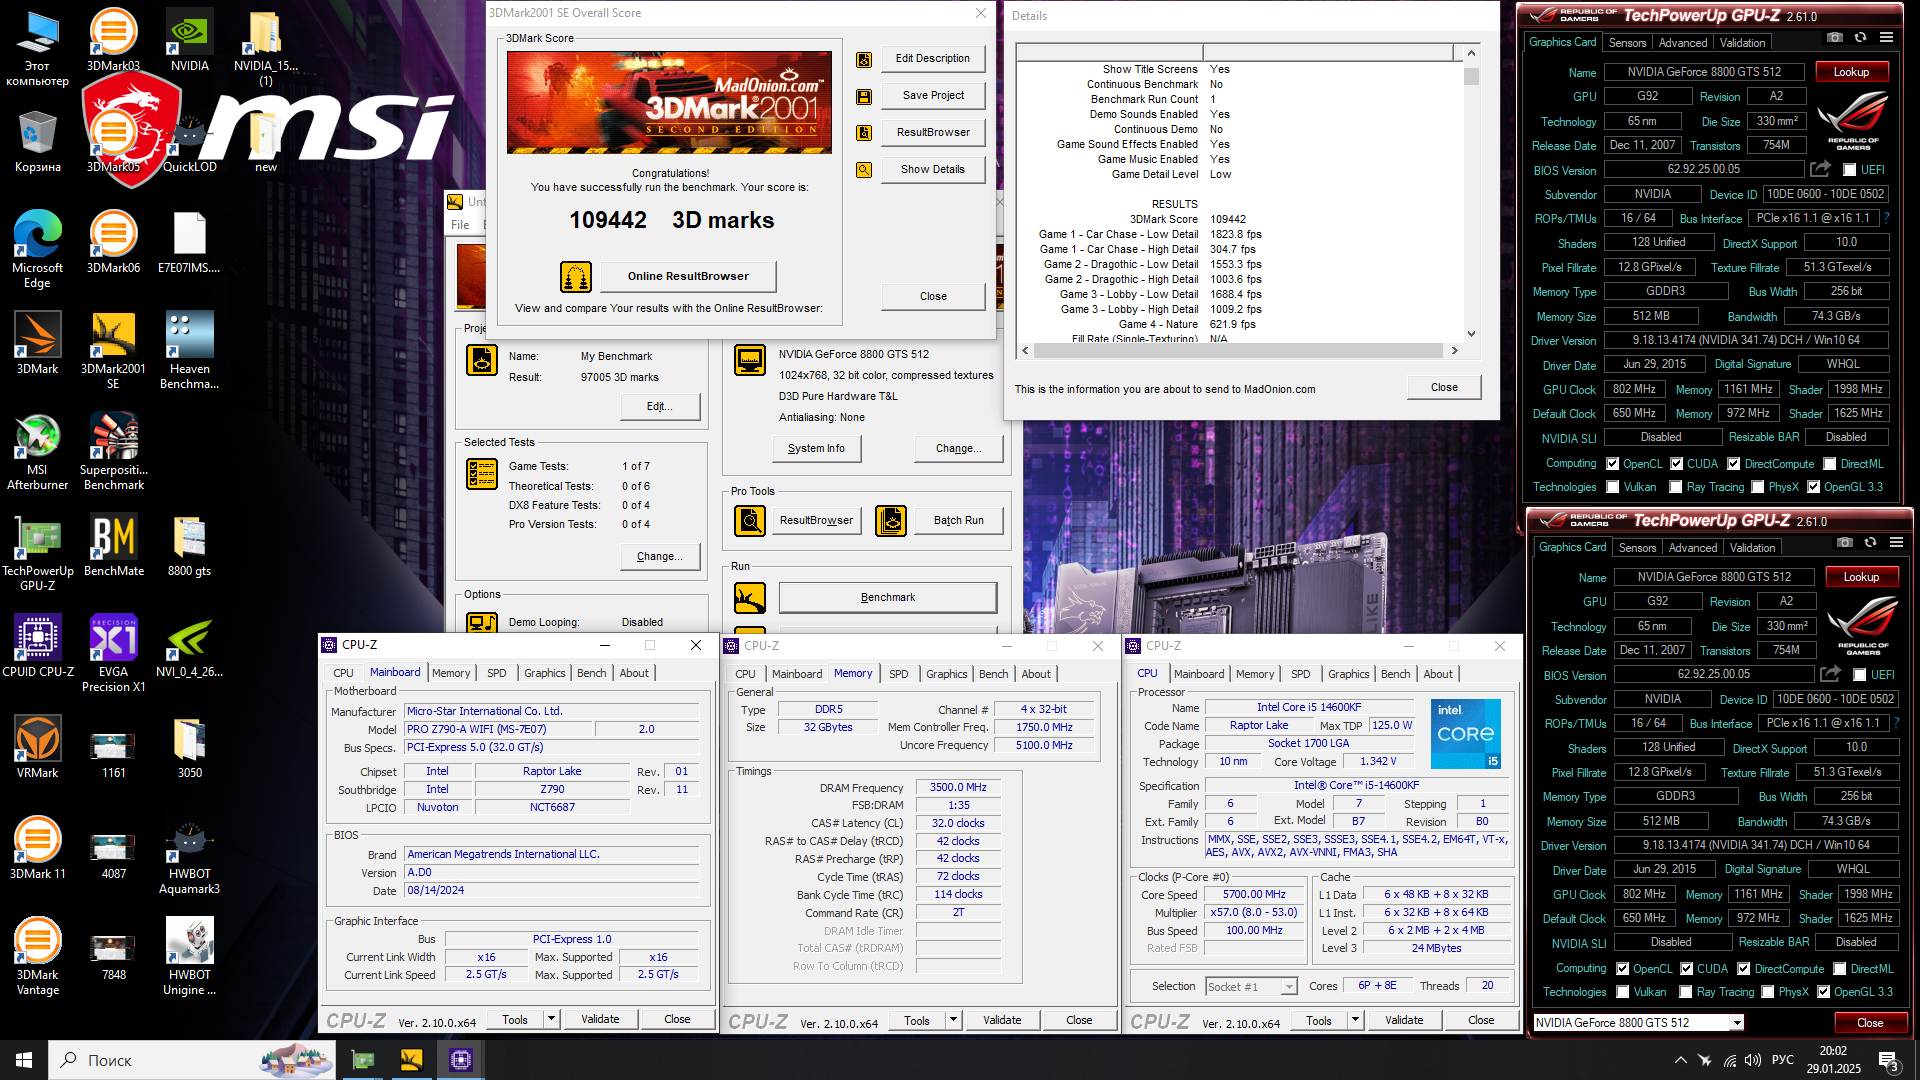Toggle CUDA checkbox in upper GPU-Z
This screenshot has width=1920, height=1080.
coord(1676,464)
